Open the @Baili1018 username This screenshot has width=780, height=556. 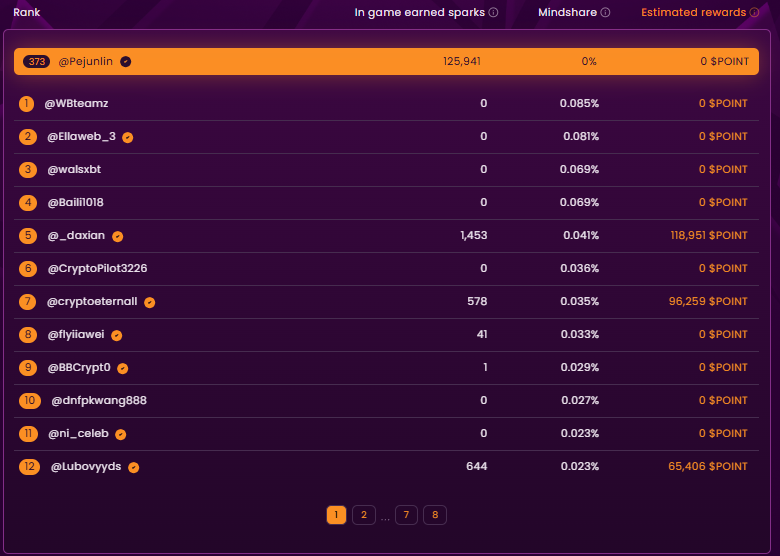75,202
